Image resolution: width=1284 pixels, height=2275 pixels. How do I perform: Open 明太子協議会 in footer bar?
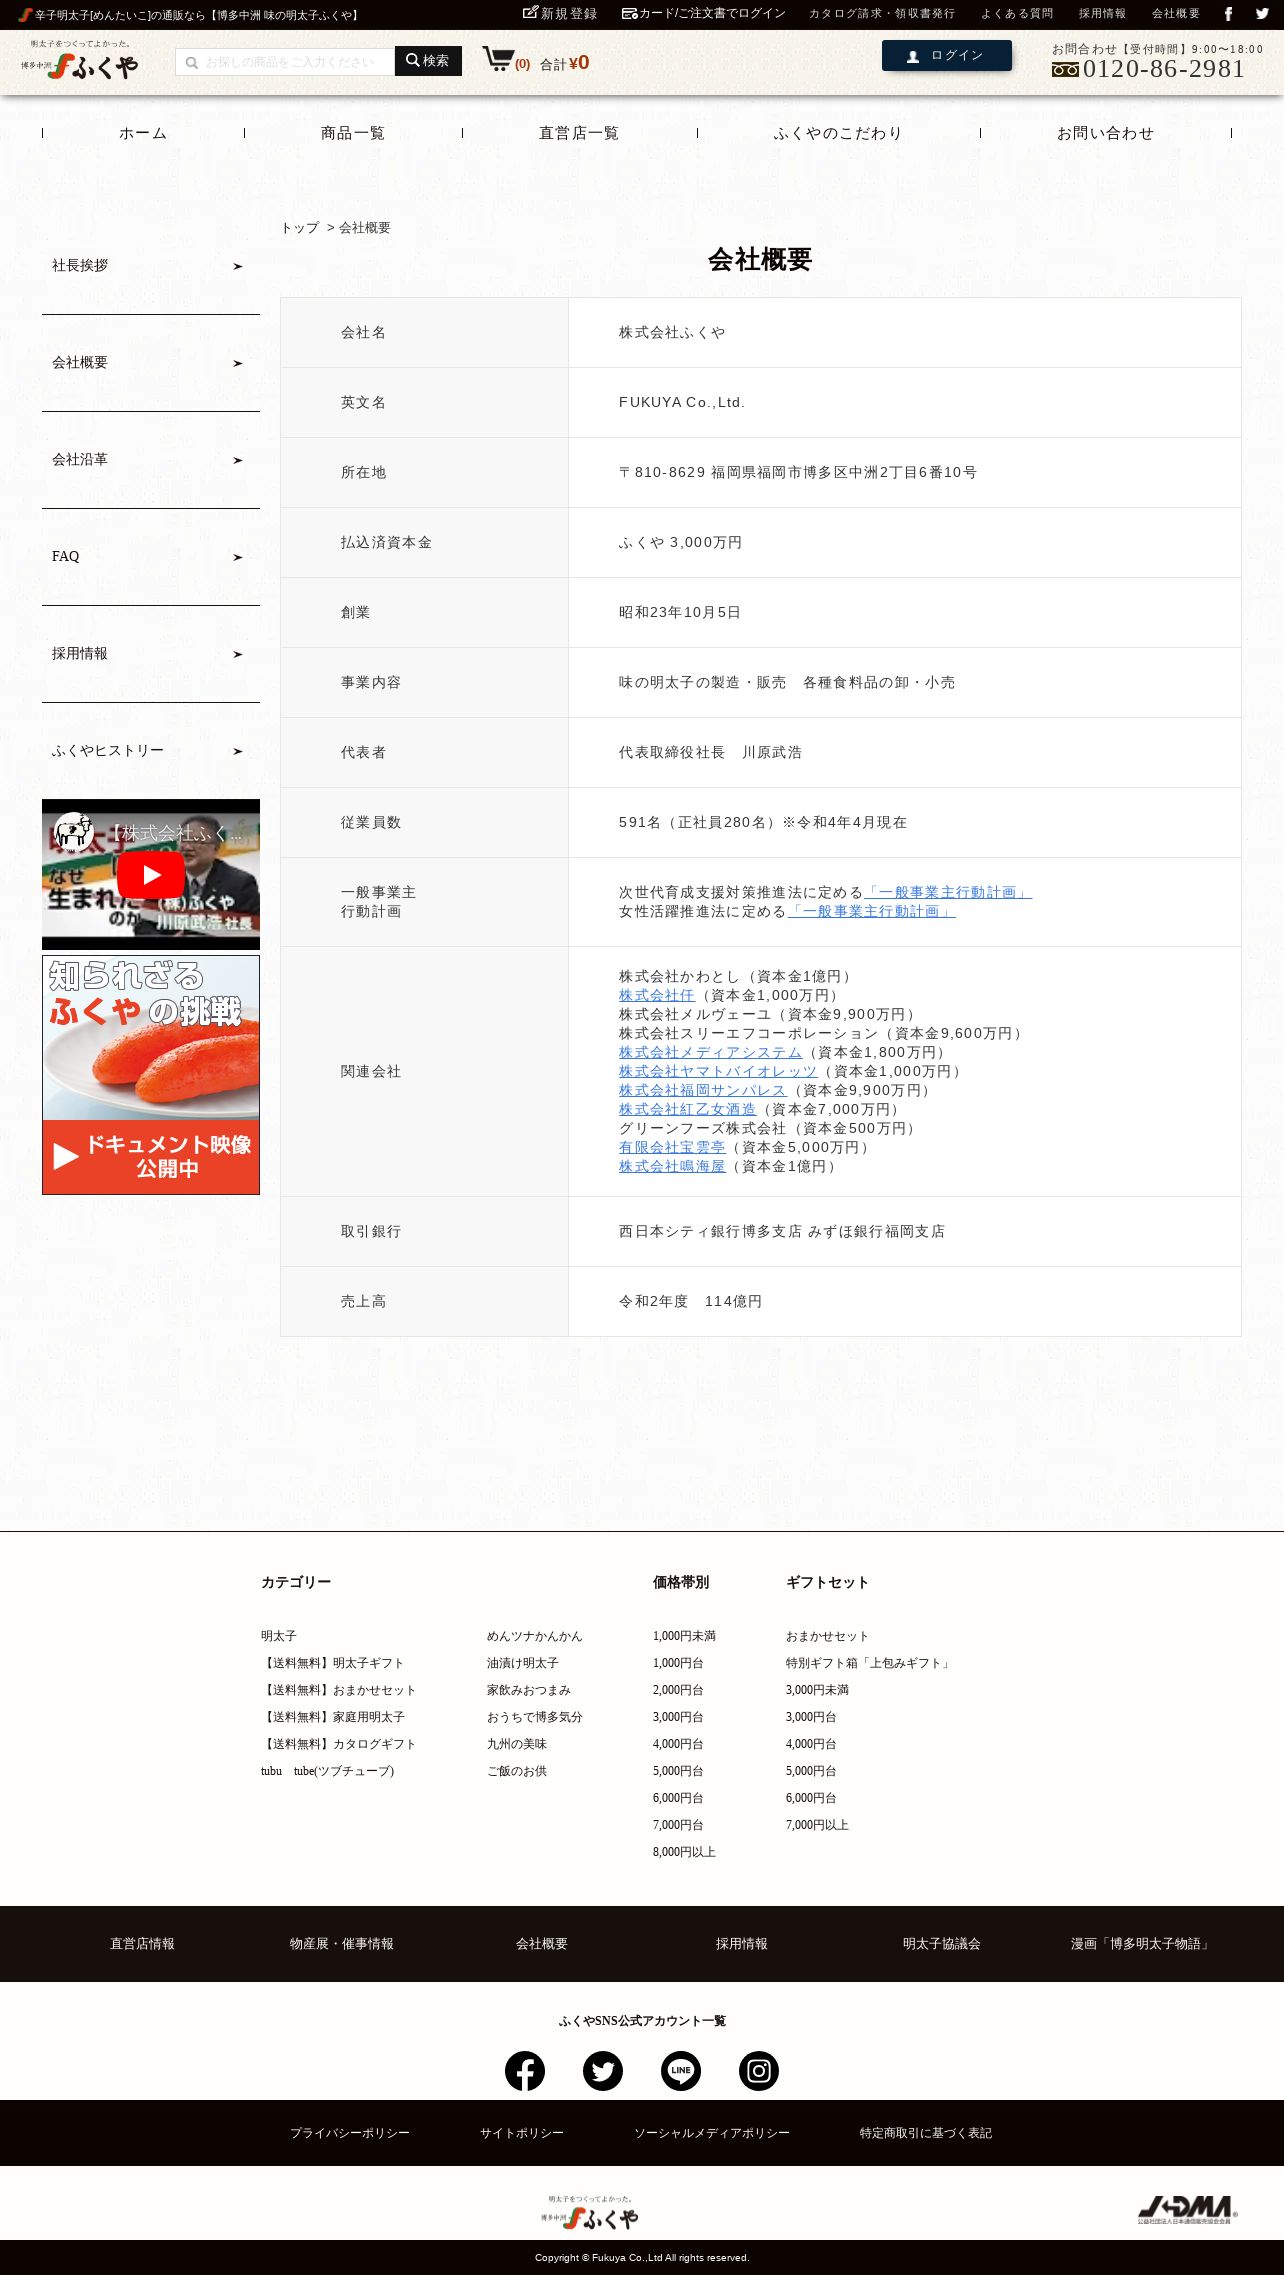(x=941, y=1944)
